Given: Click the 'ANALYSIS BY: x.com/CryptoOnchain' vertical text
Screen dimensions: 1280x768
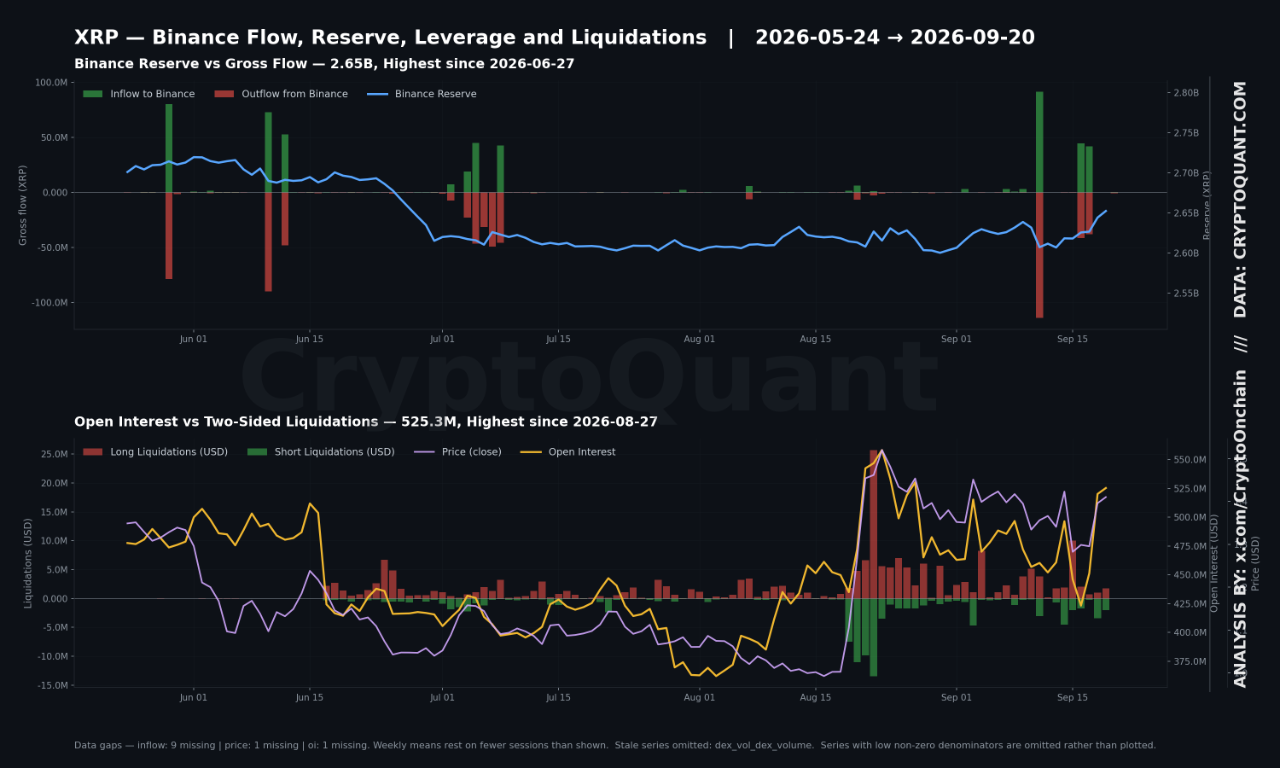Looking at the screenshot, I should tap(1240, 528).
